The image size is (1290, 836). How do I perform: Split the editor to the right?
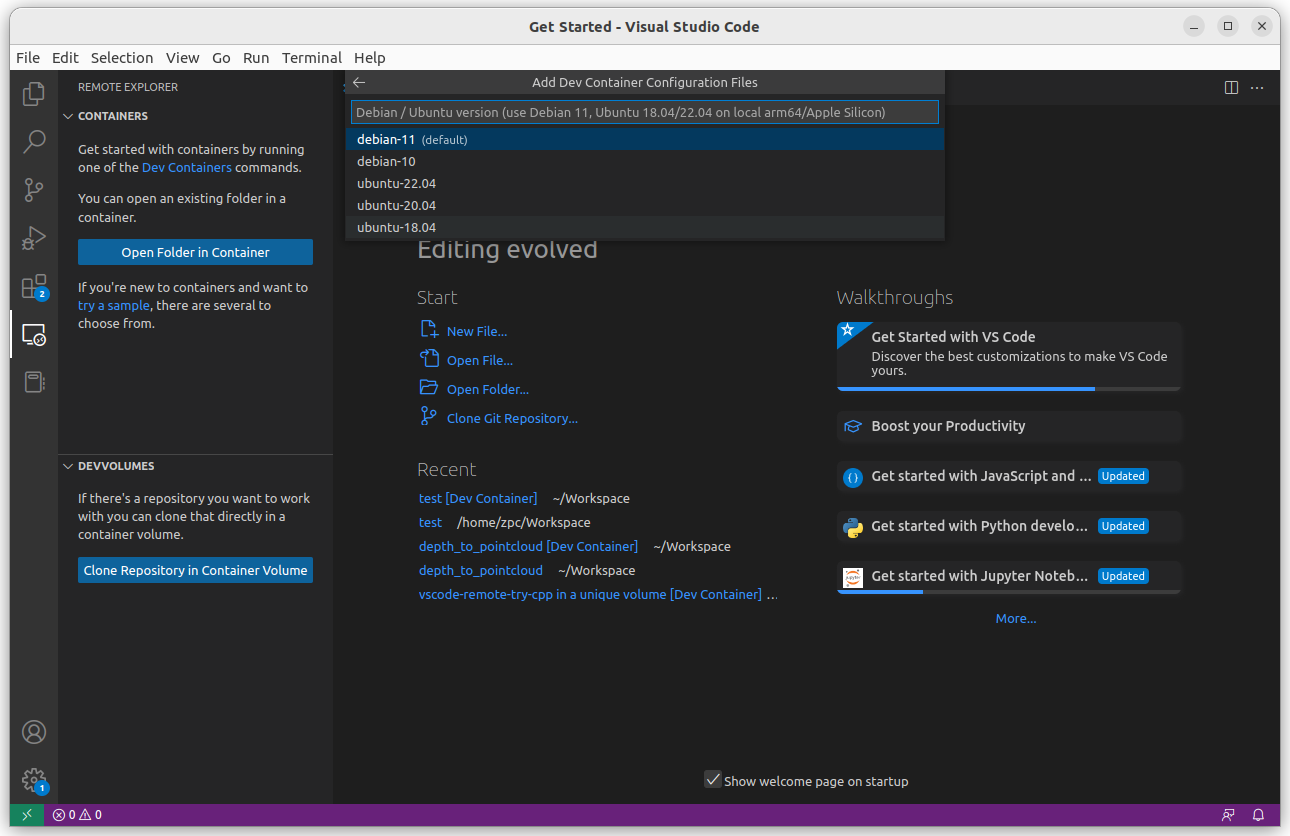point(1231,88)
